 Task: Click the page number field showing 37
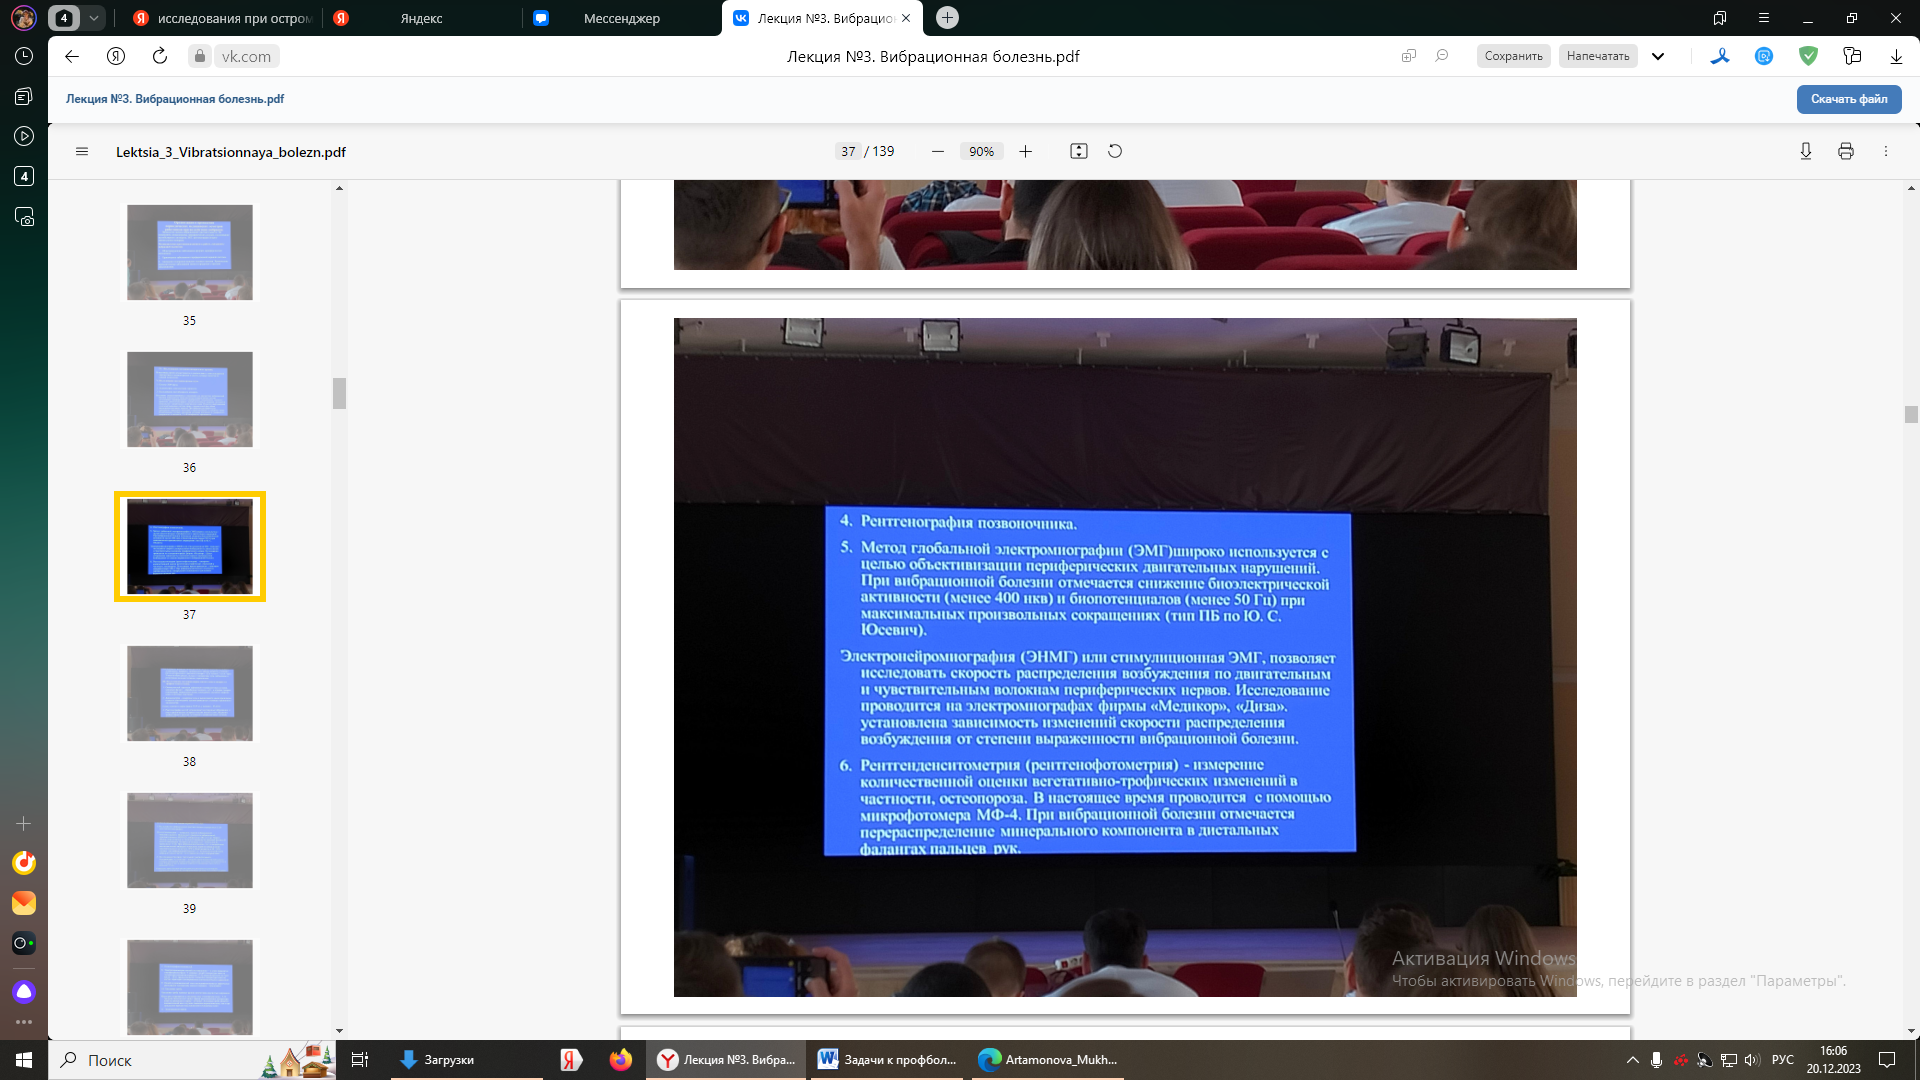coord(847,152)
